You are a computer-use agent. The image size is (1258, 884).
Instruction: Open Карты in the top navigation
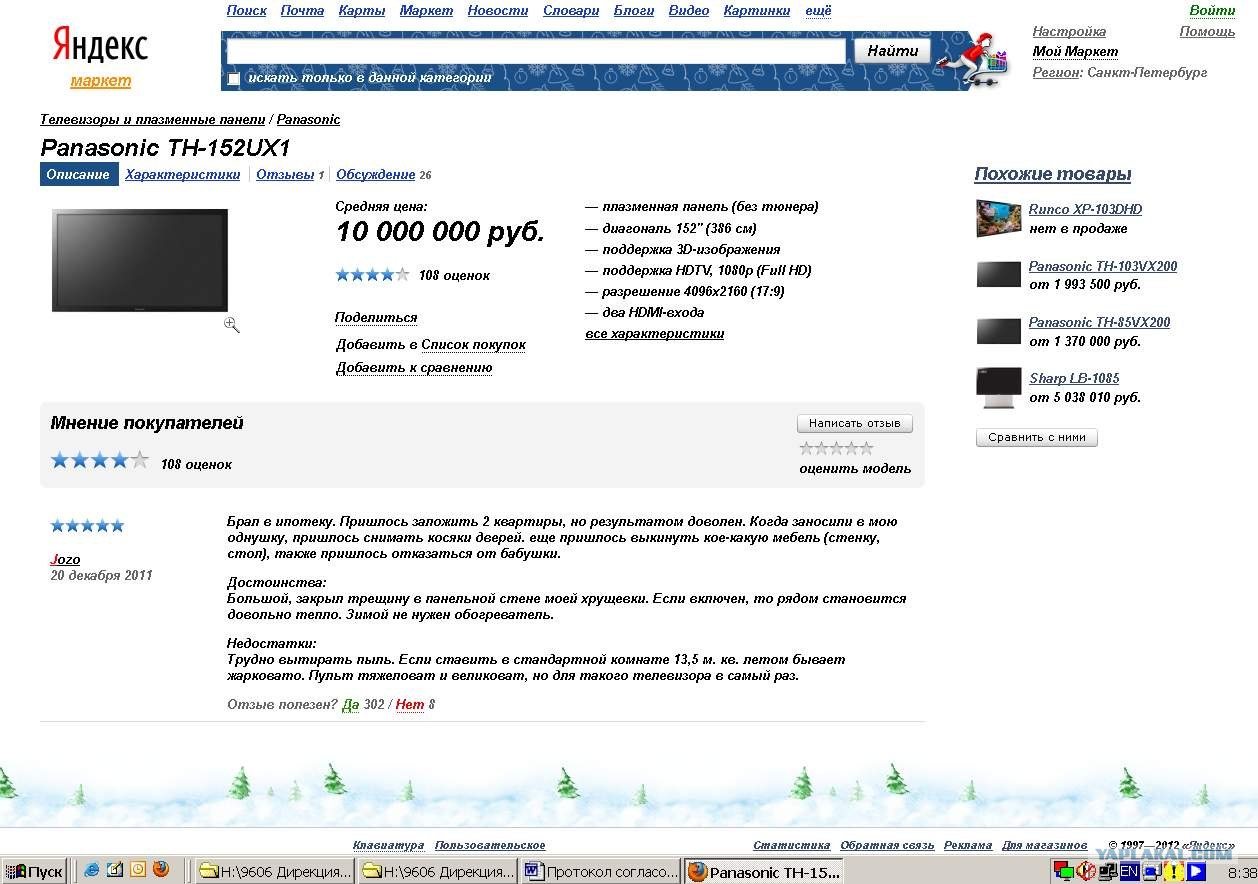pos(362,10)
